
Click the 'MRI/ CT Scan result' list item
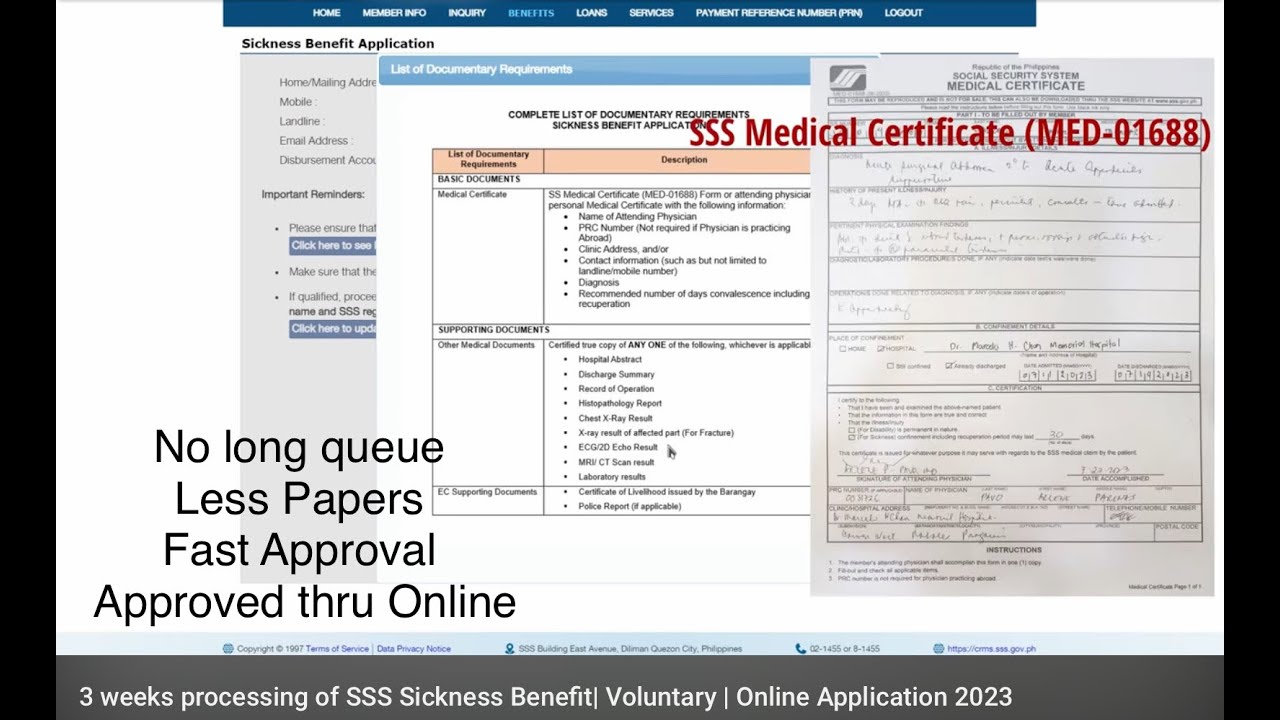click(x=616, y=463)
